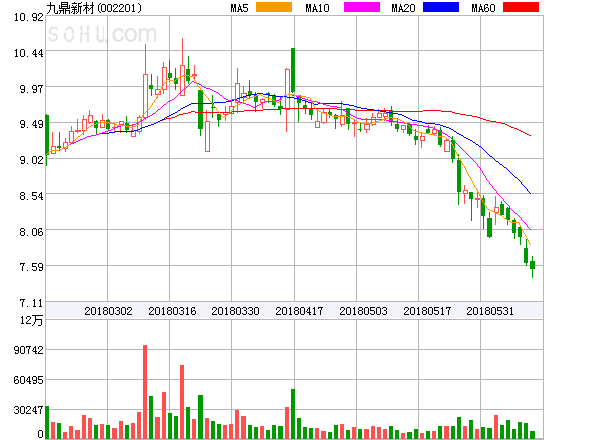Click the 20180316 date label
This screenshot has width=600, height=440.
[172, 311]
